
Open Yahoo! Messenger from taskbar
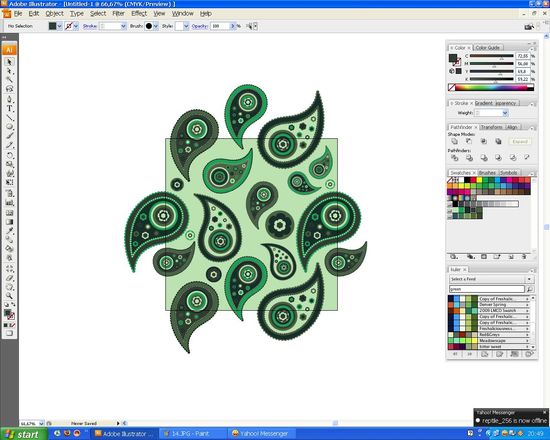(x=262, y=434)
